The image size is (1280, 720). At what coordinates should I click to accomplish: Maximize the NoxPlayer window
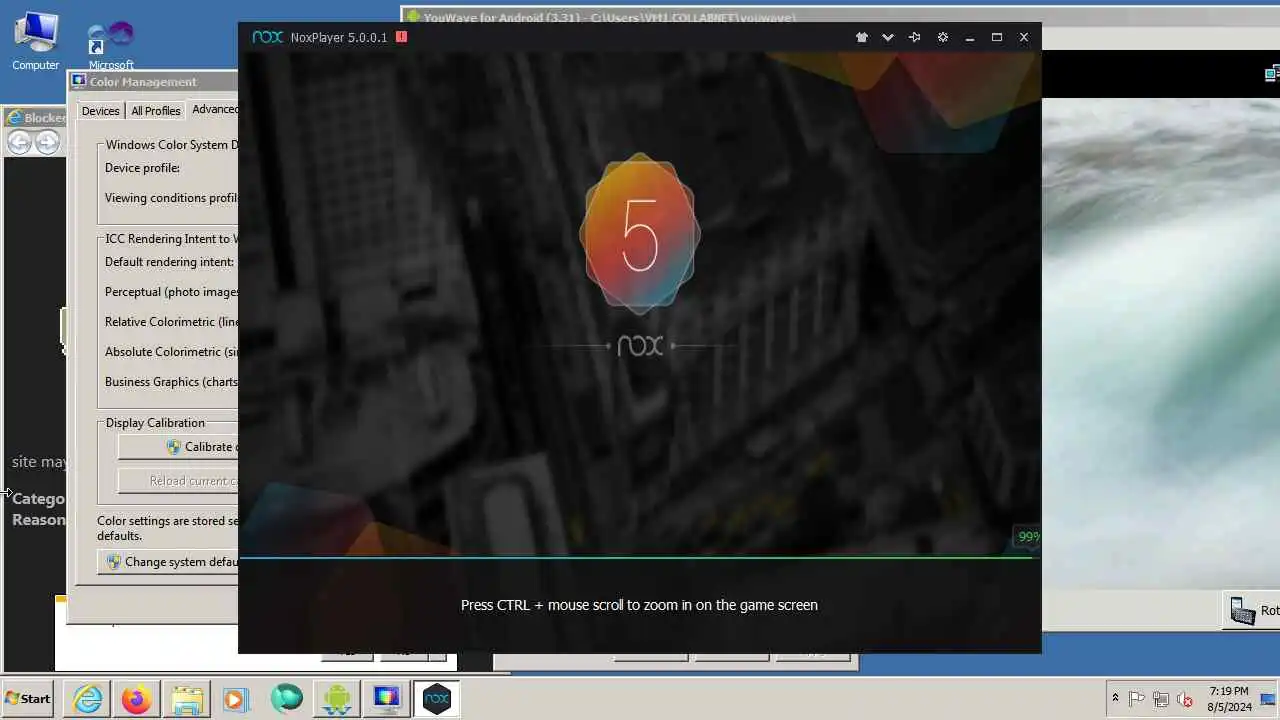997,37
